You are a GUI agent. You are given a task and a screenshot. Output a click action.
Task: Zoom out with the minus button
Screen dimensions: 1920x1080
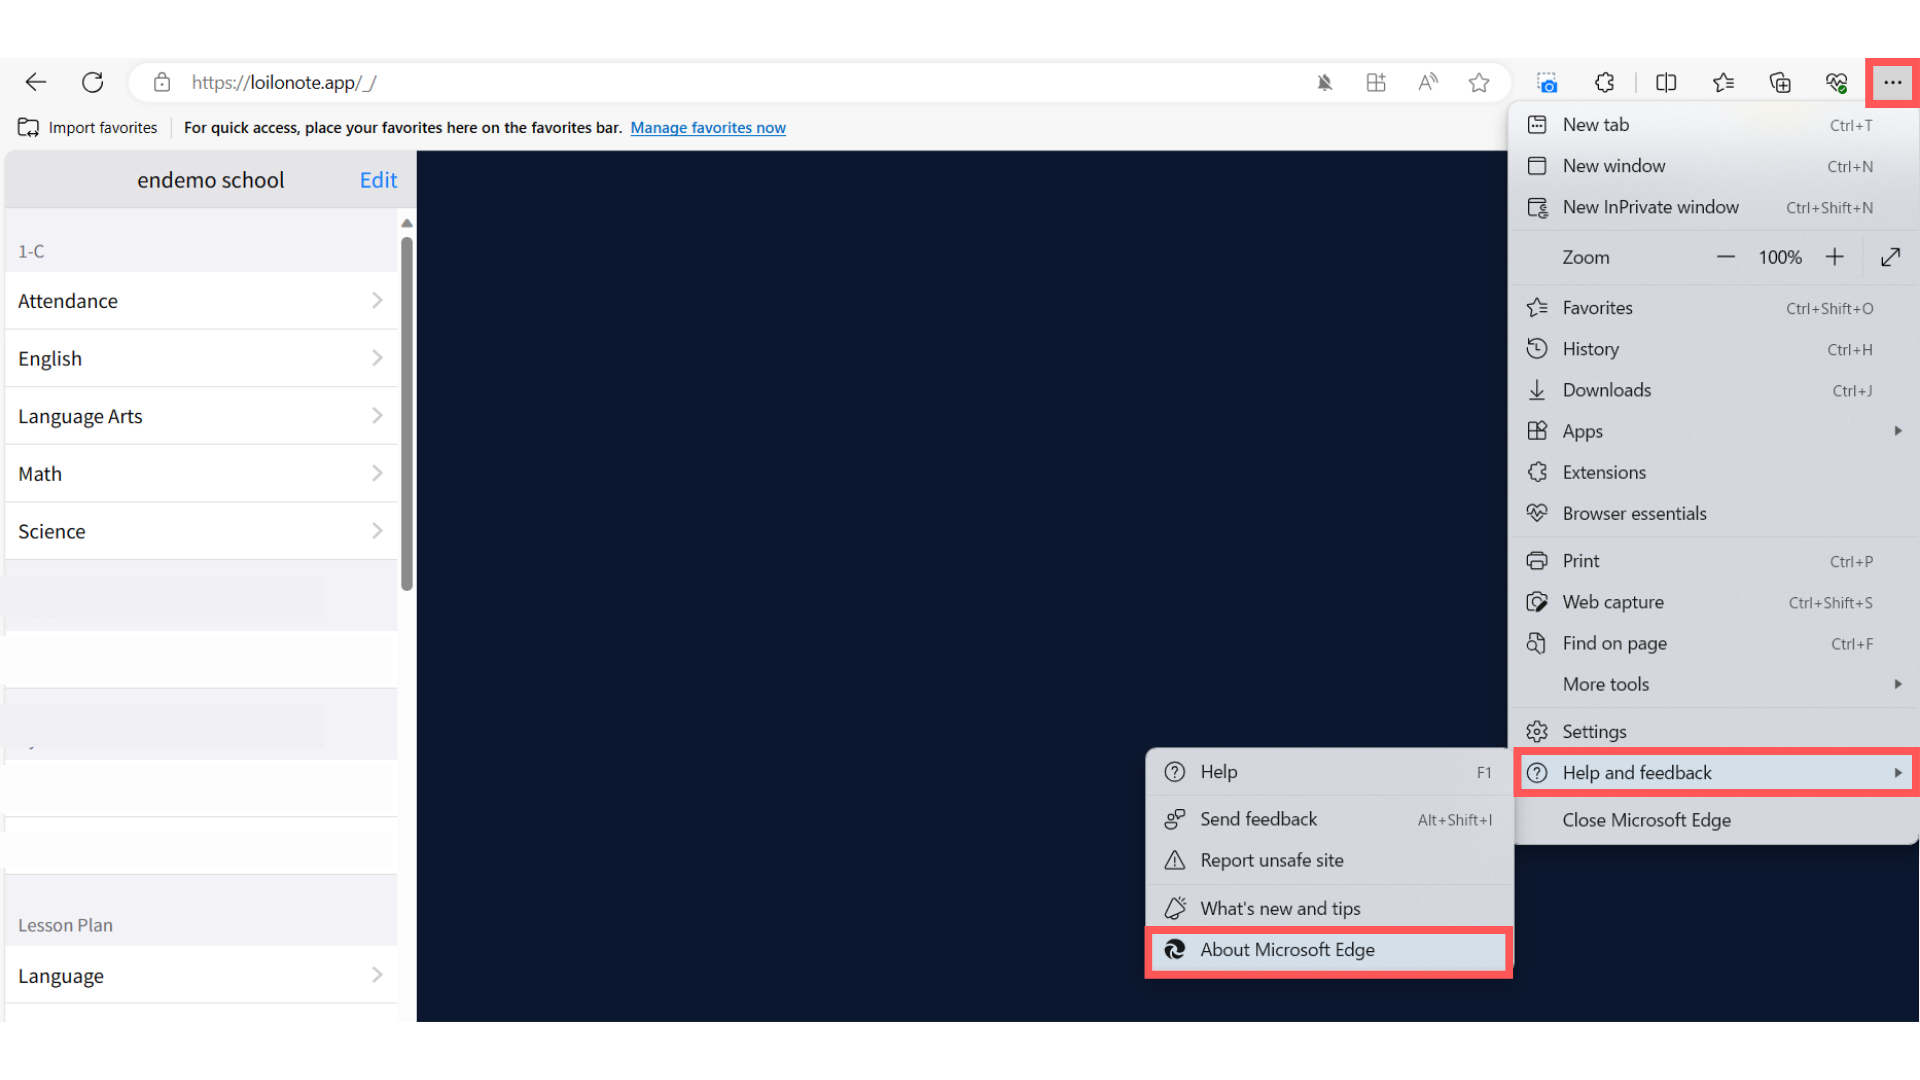click(x=1726, y=257)
